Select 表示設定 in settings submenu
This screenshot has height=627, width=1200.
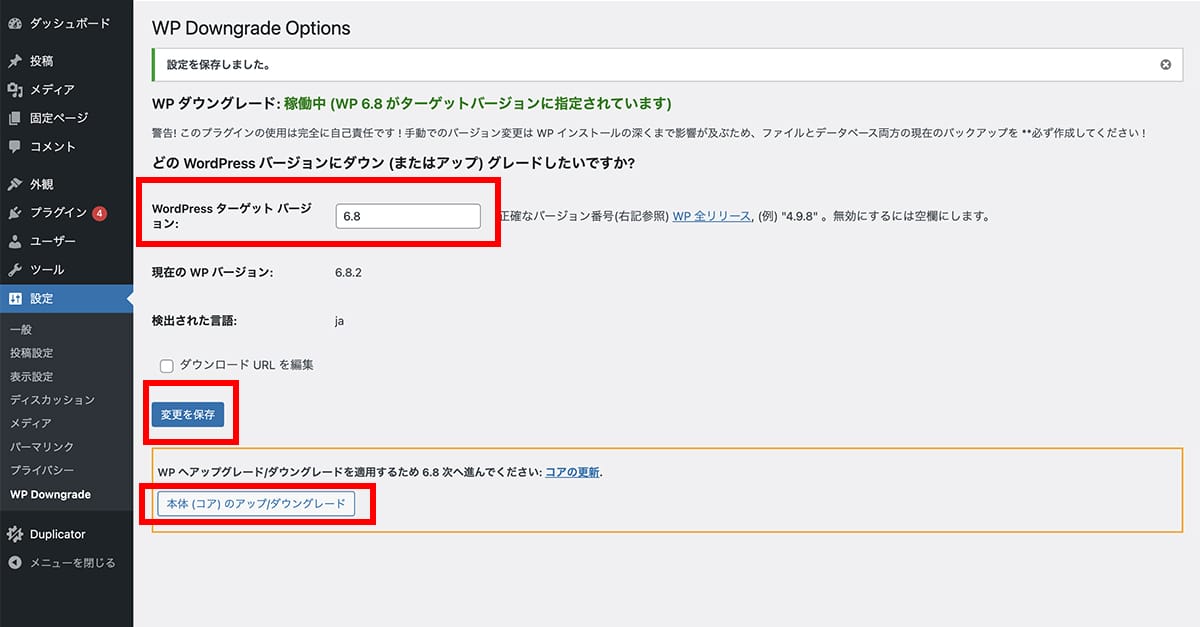pyautogui.click(x=32, y=377)
